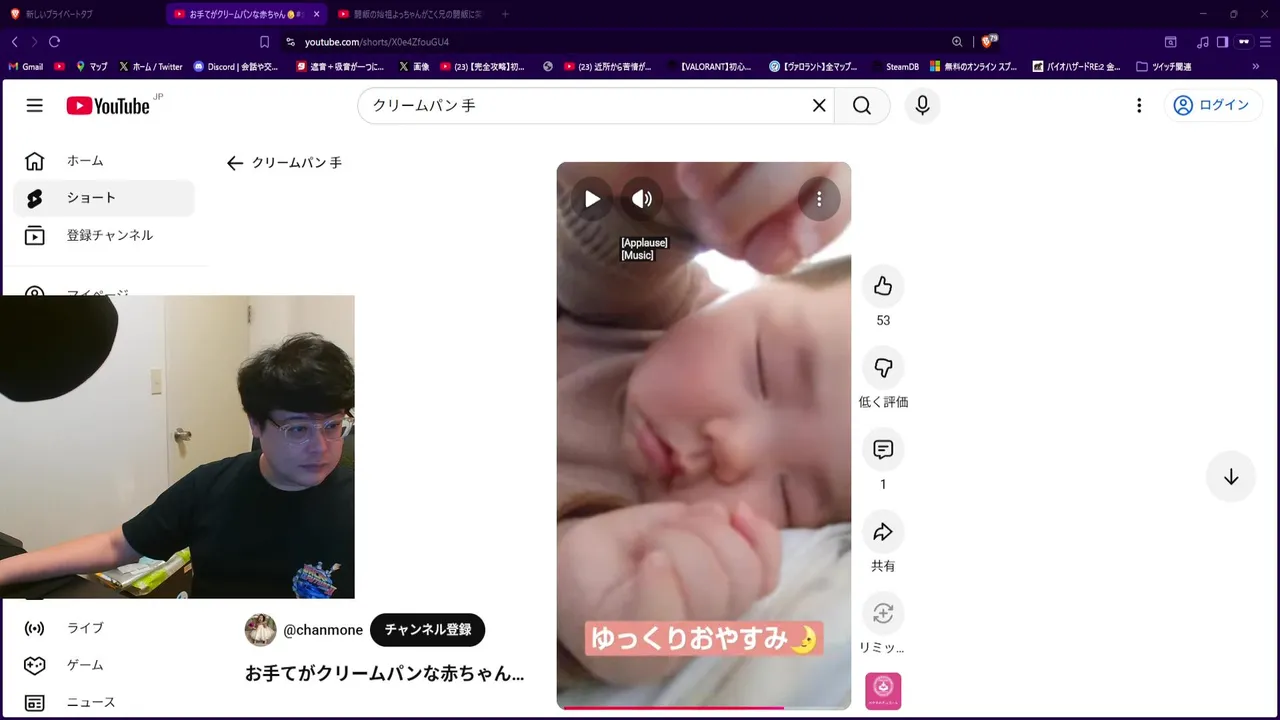This screenshot has width=1280, height=720.
Task: Start voice search with the microphone
Action: pos(922,105)
